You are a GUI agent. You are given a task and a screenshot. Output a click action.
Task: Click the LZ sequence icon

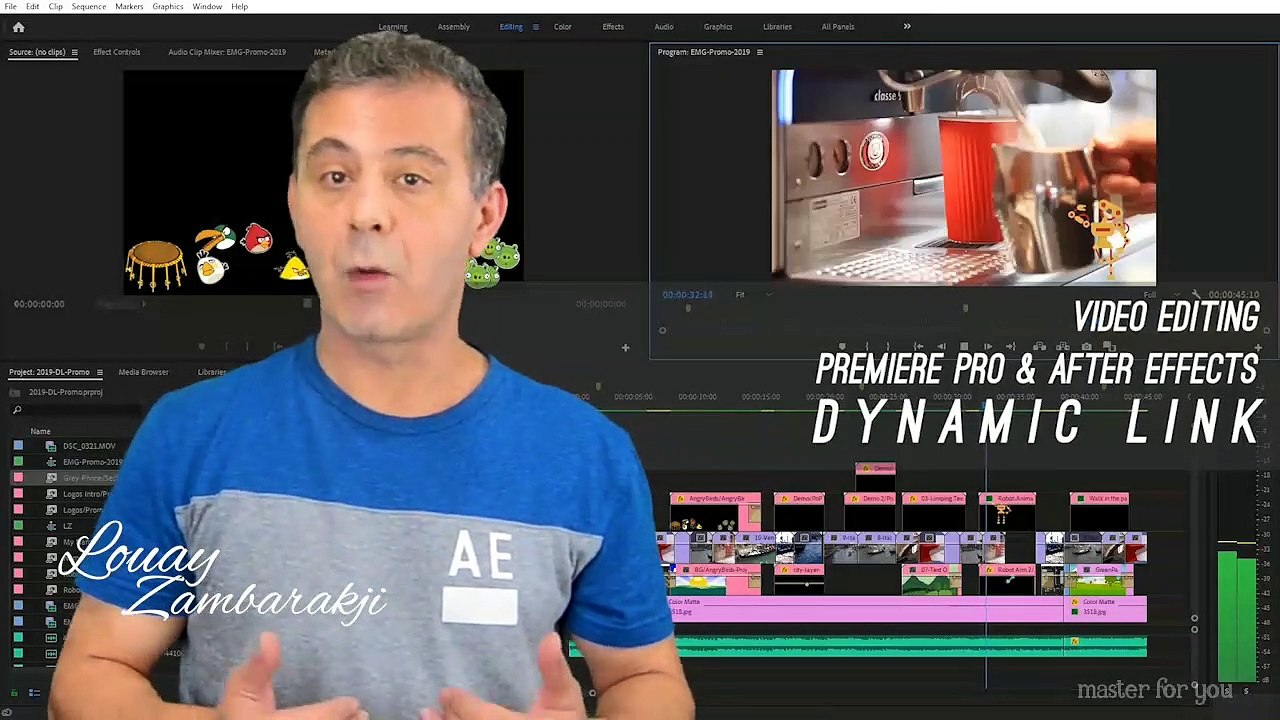point(51,526)
